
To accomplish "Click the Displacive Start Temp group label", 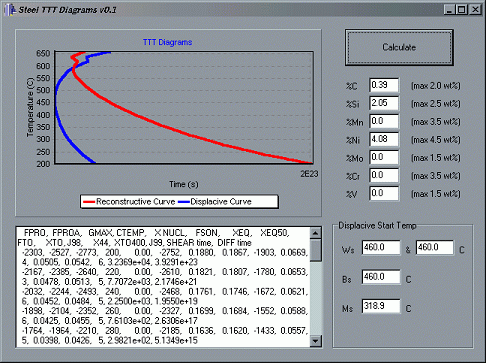I will click(x=377, y=226).
